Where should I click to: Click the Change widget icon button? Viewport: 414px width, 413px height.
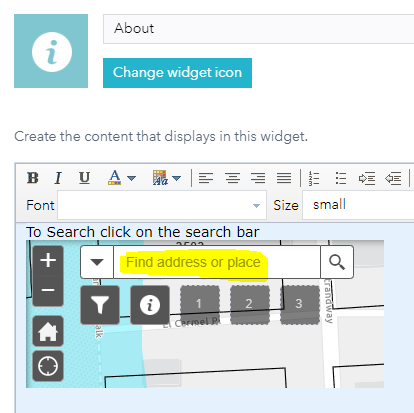point(177,73)
